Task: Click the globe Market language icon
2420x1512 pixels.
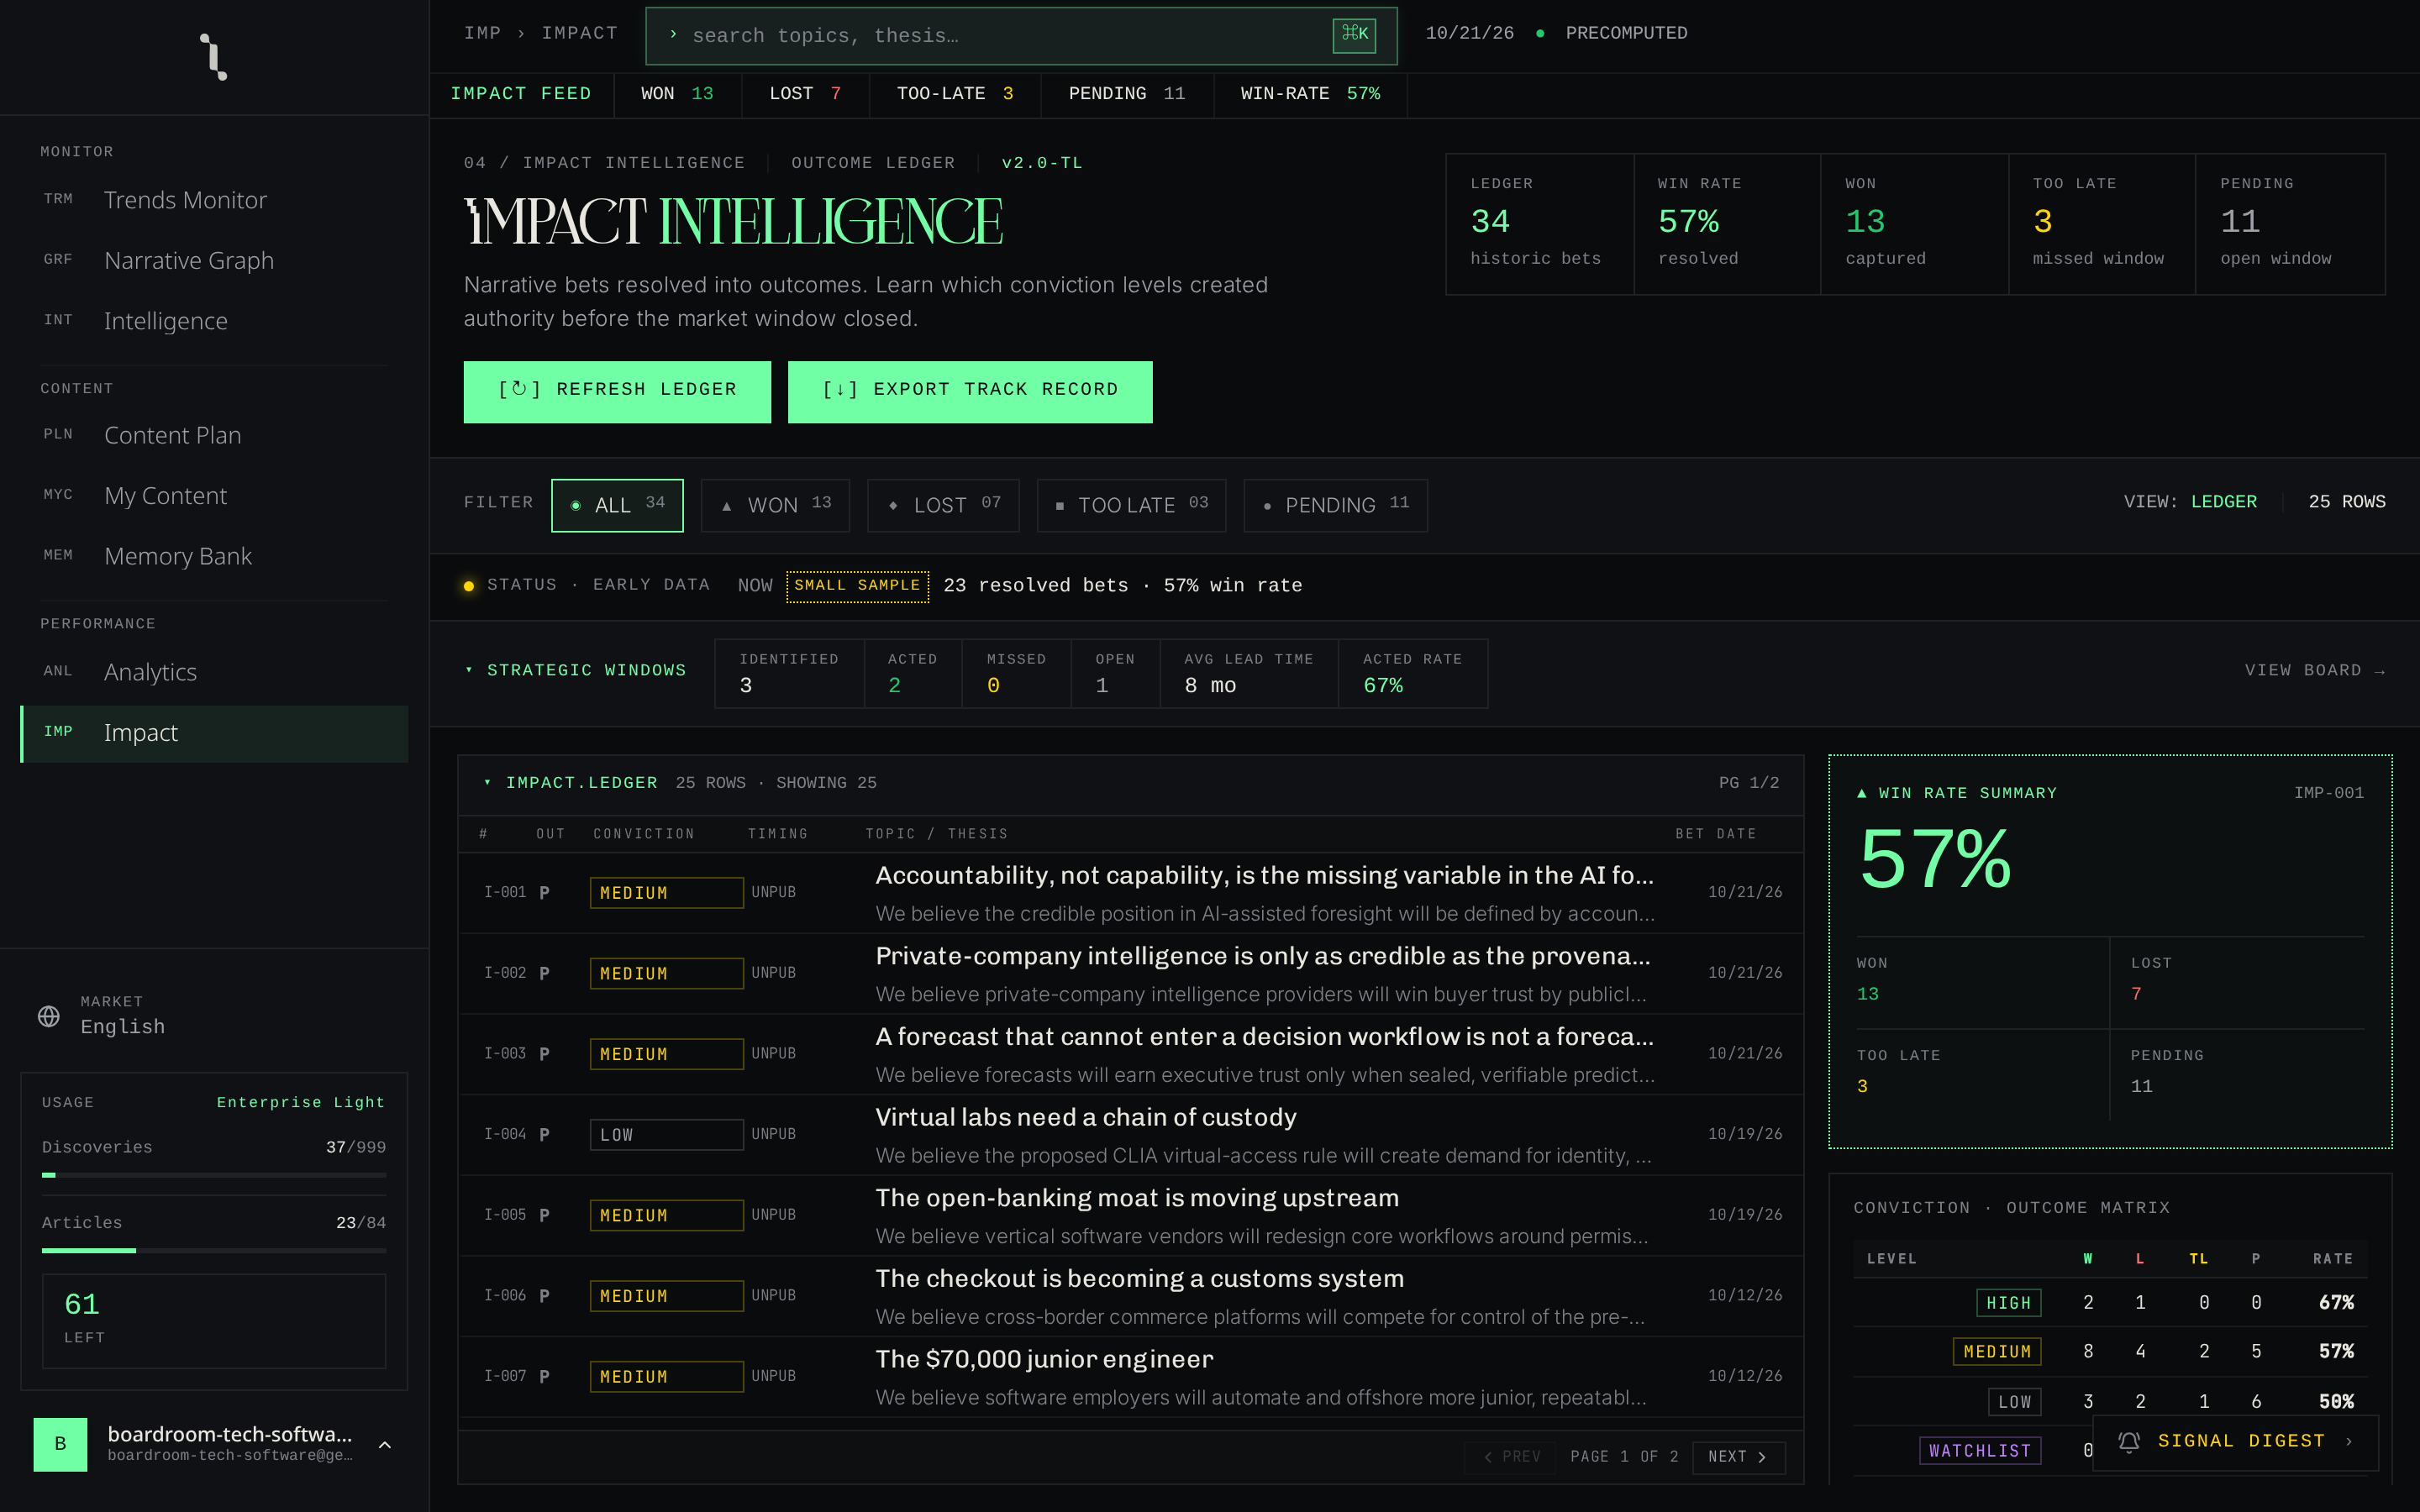Action: tap(49, 1016)
